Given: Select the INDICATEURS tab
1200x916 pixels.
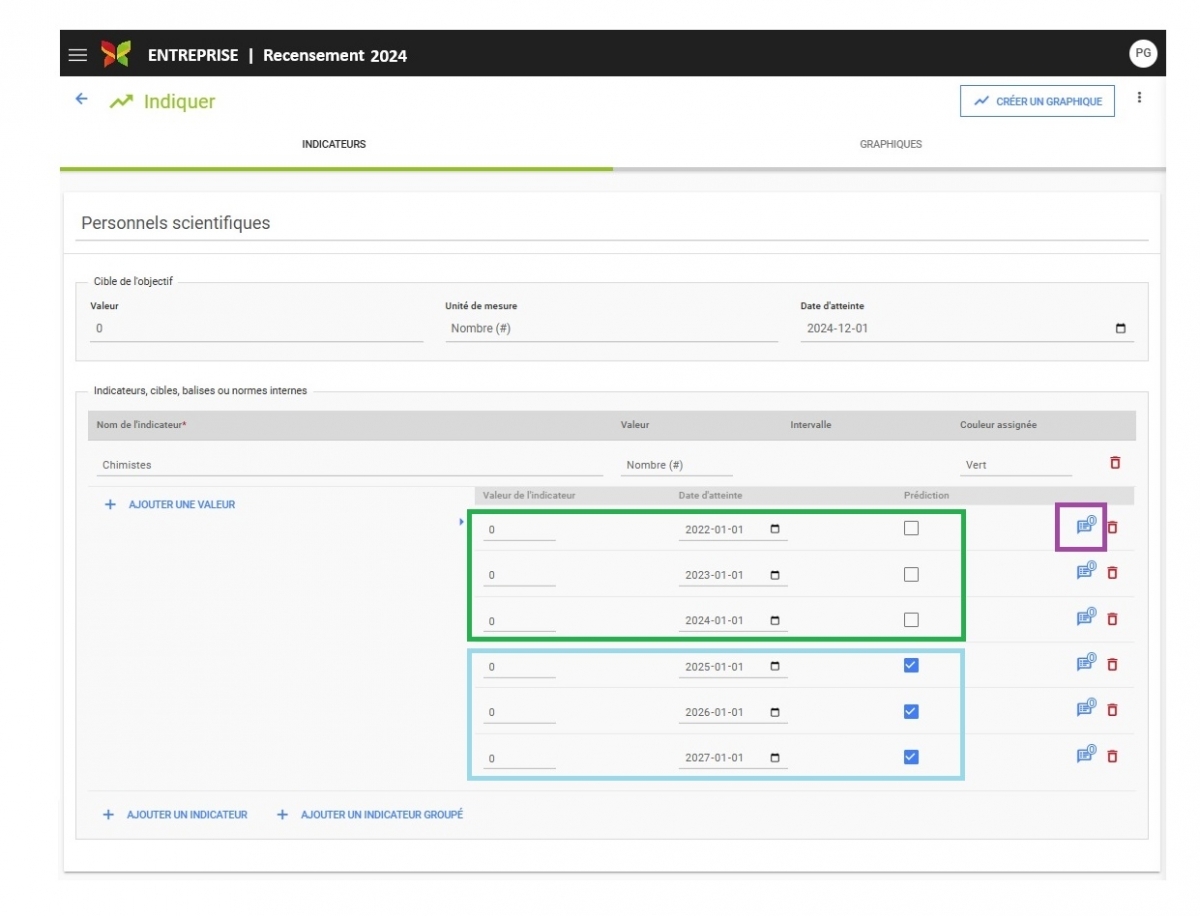Looking at the screenshot, I should [334, 144].
